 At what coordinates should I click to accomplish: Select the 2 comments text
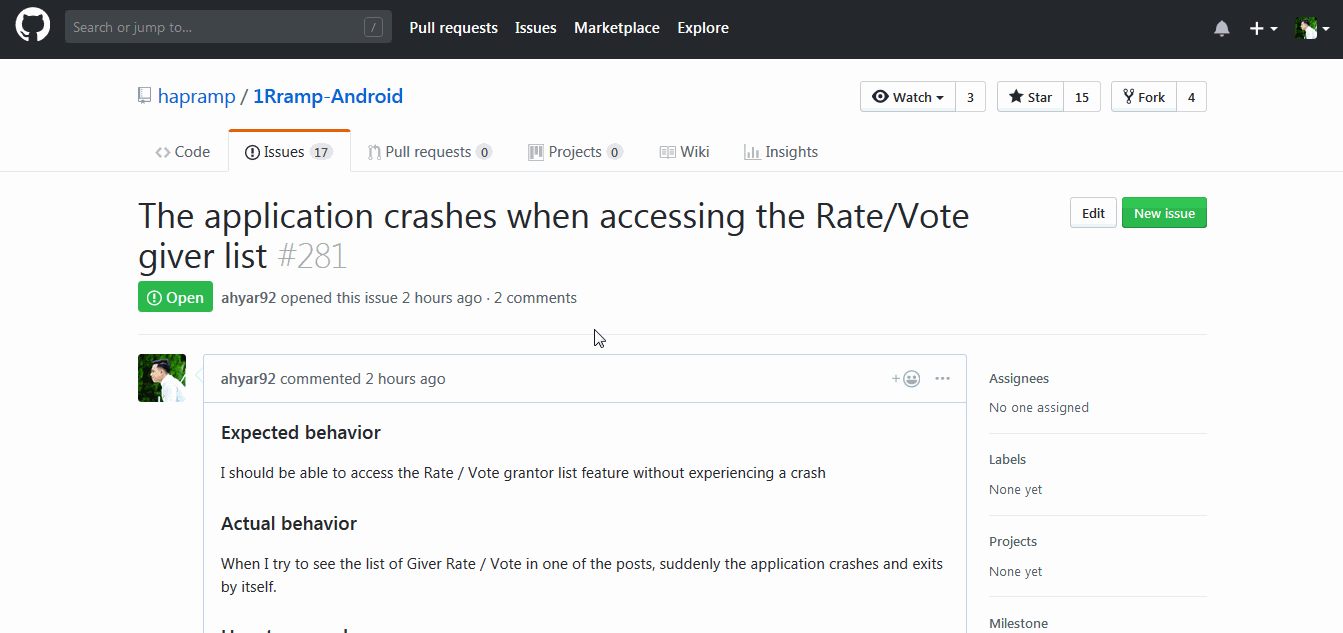pos(535,298)
